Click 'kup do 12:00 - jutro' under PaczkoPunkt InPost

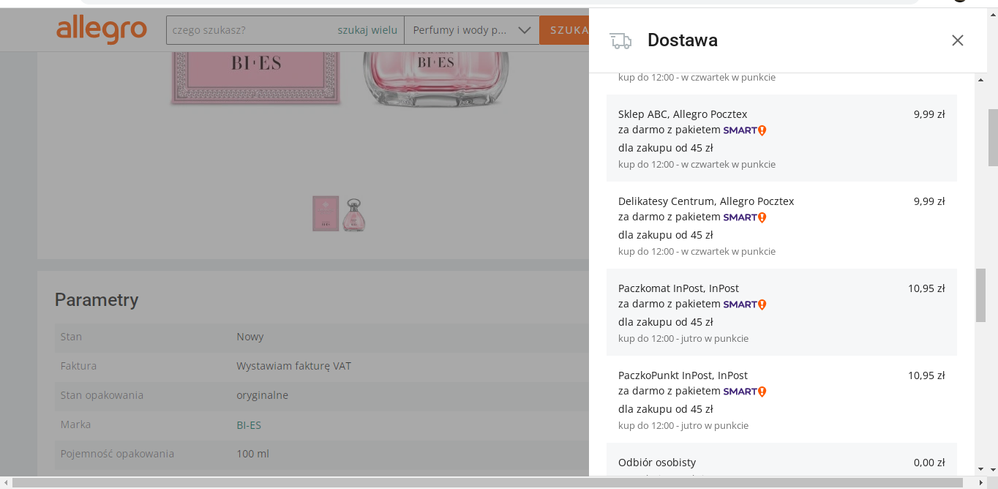click(683, 426)
